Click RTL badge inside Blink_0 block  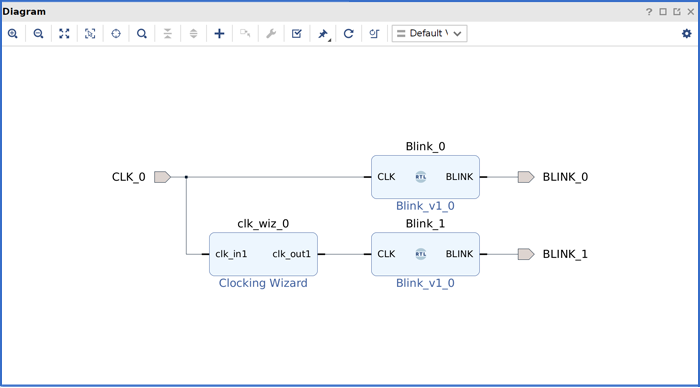click(421, 177)
